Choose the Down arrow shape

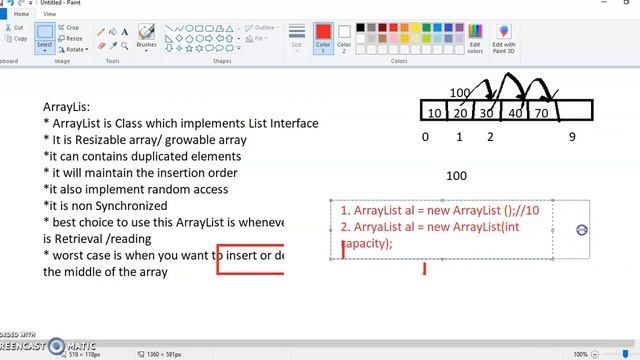[169, 49]
